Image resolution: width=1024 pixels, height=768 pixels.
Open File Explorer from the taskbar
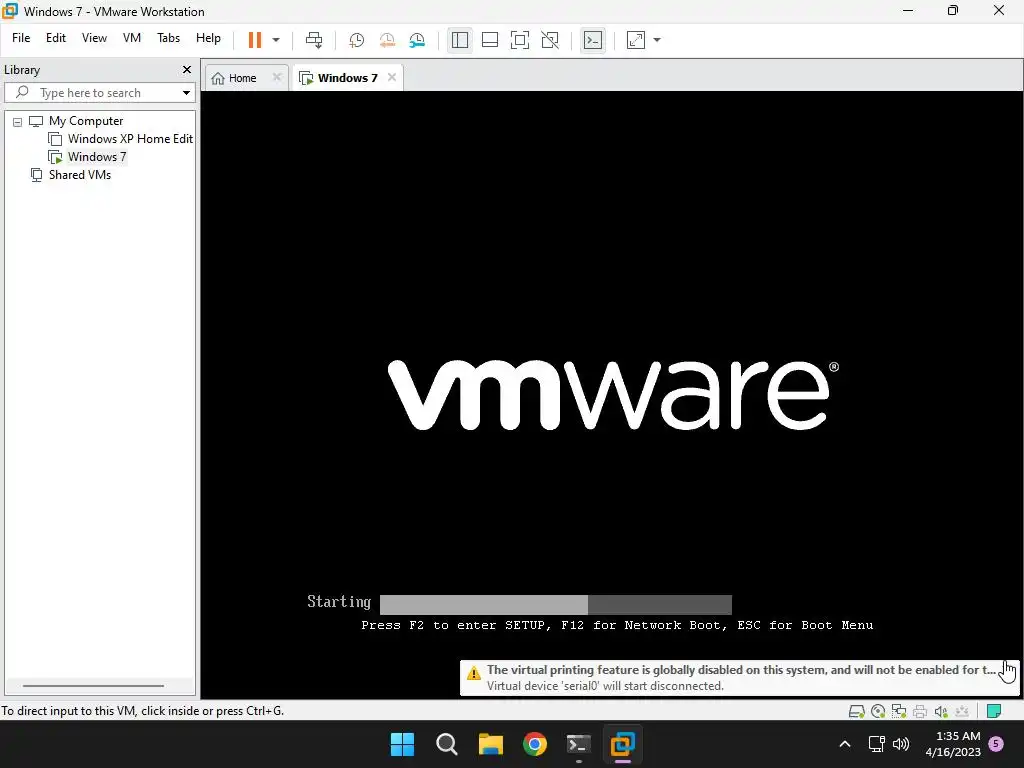click(490, 744)
